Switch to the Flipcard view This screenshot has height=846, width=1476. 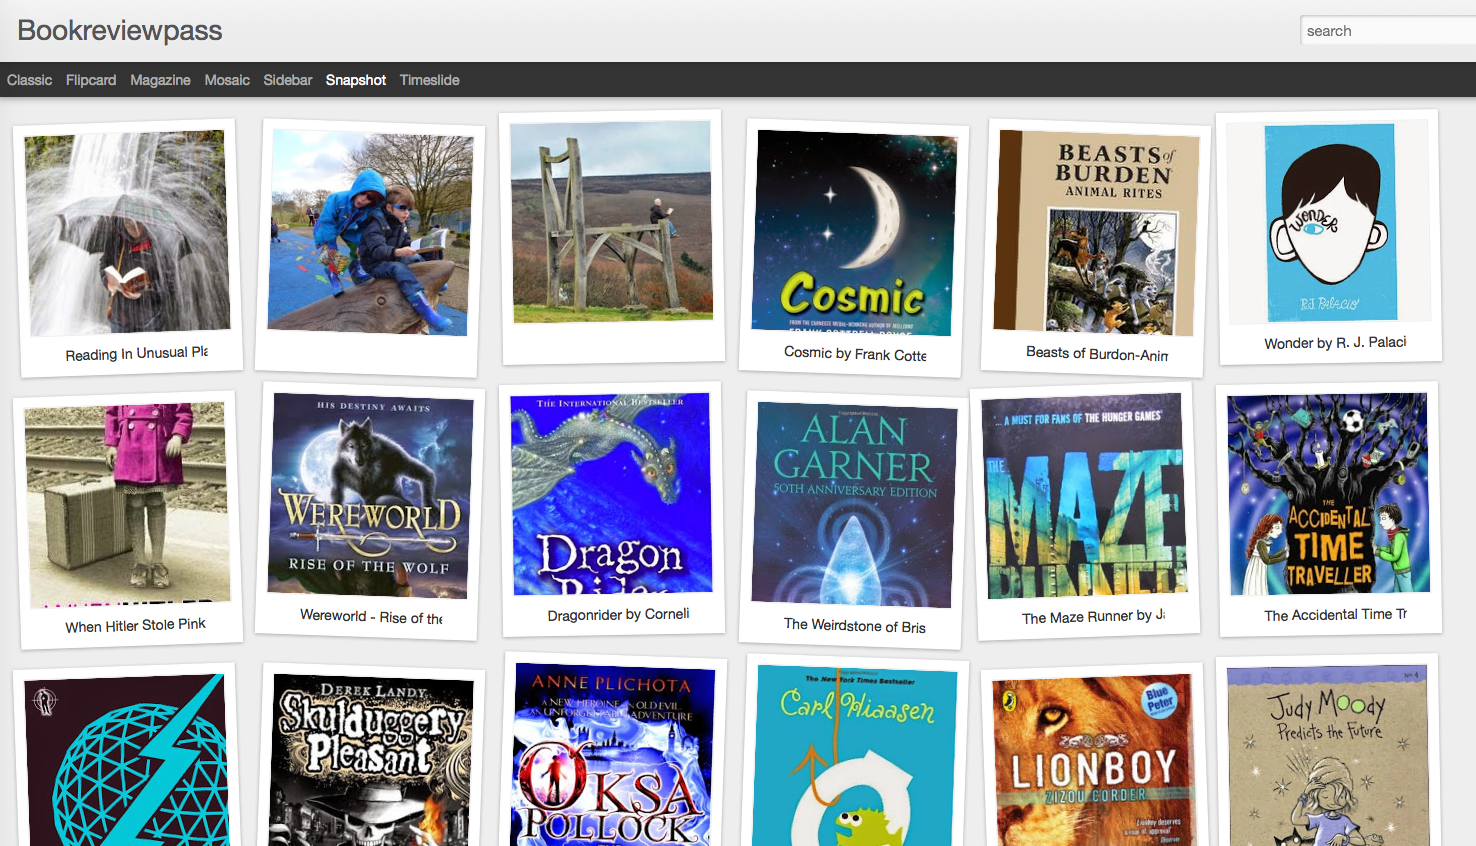(x=91, y=80)
